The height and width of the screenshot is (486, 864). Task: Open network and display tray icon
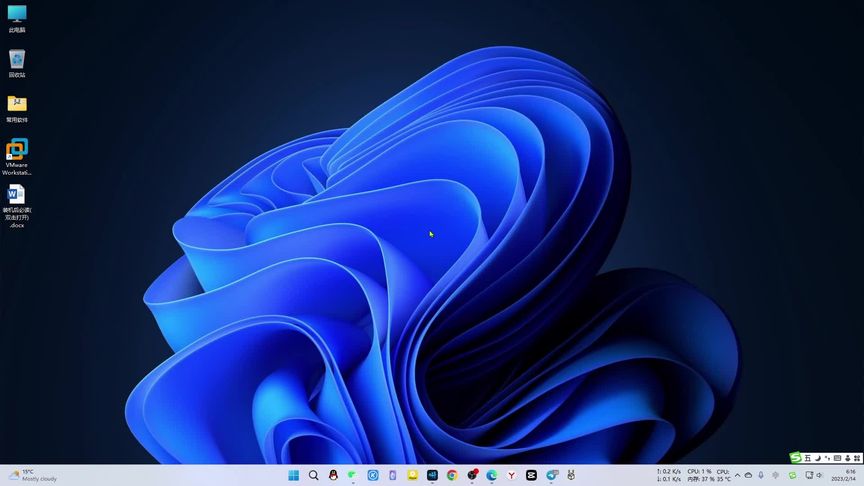point(809,475)
